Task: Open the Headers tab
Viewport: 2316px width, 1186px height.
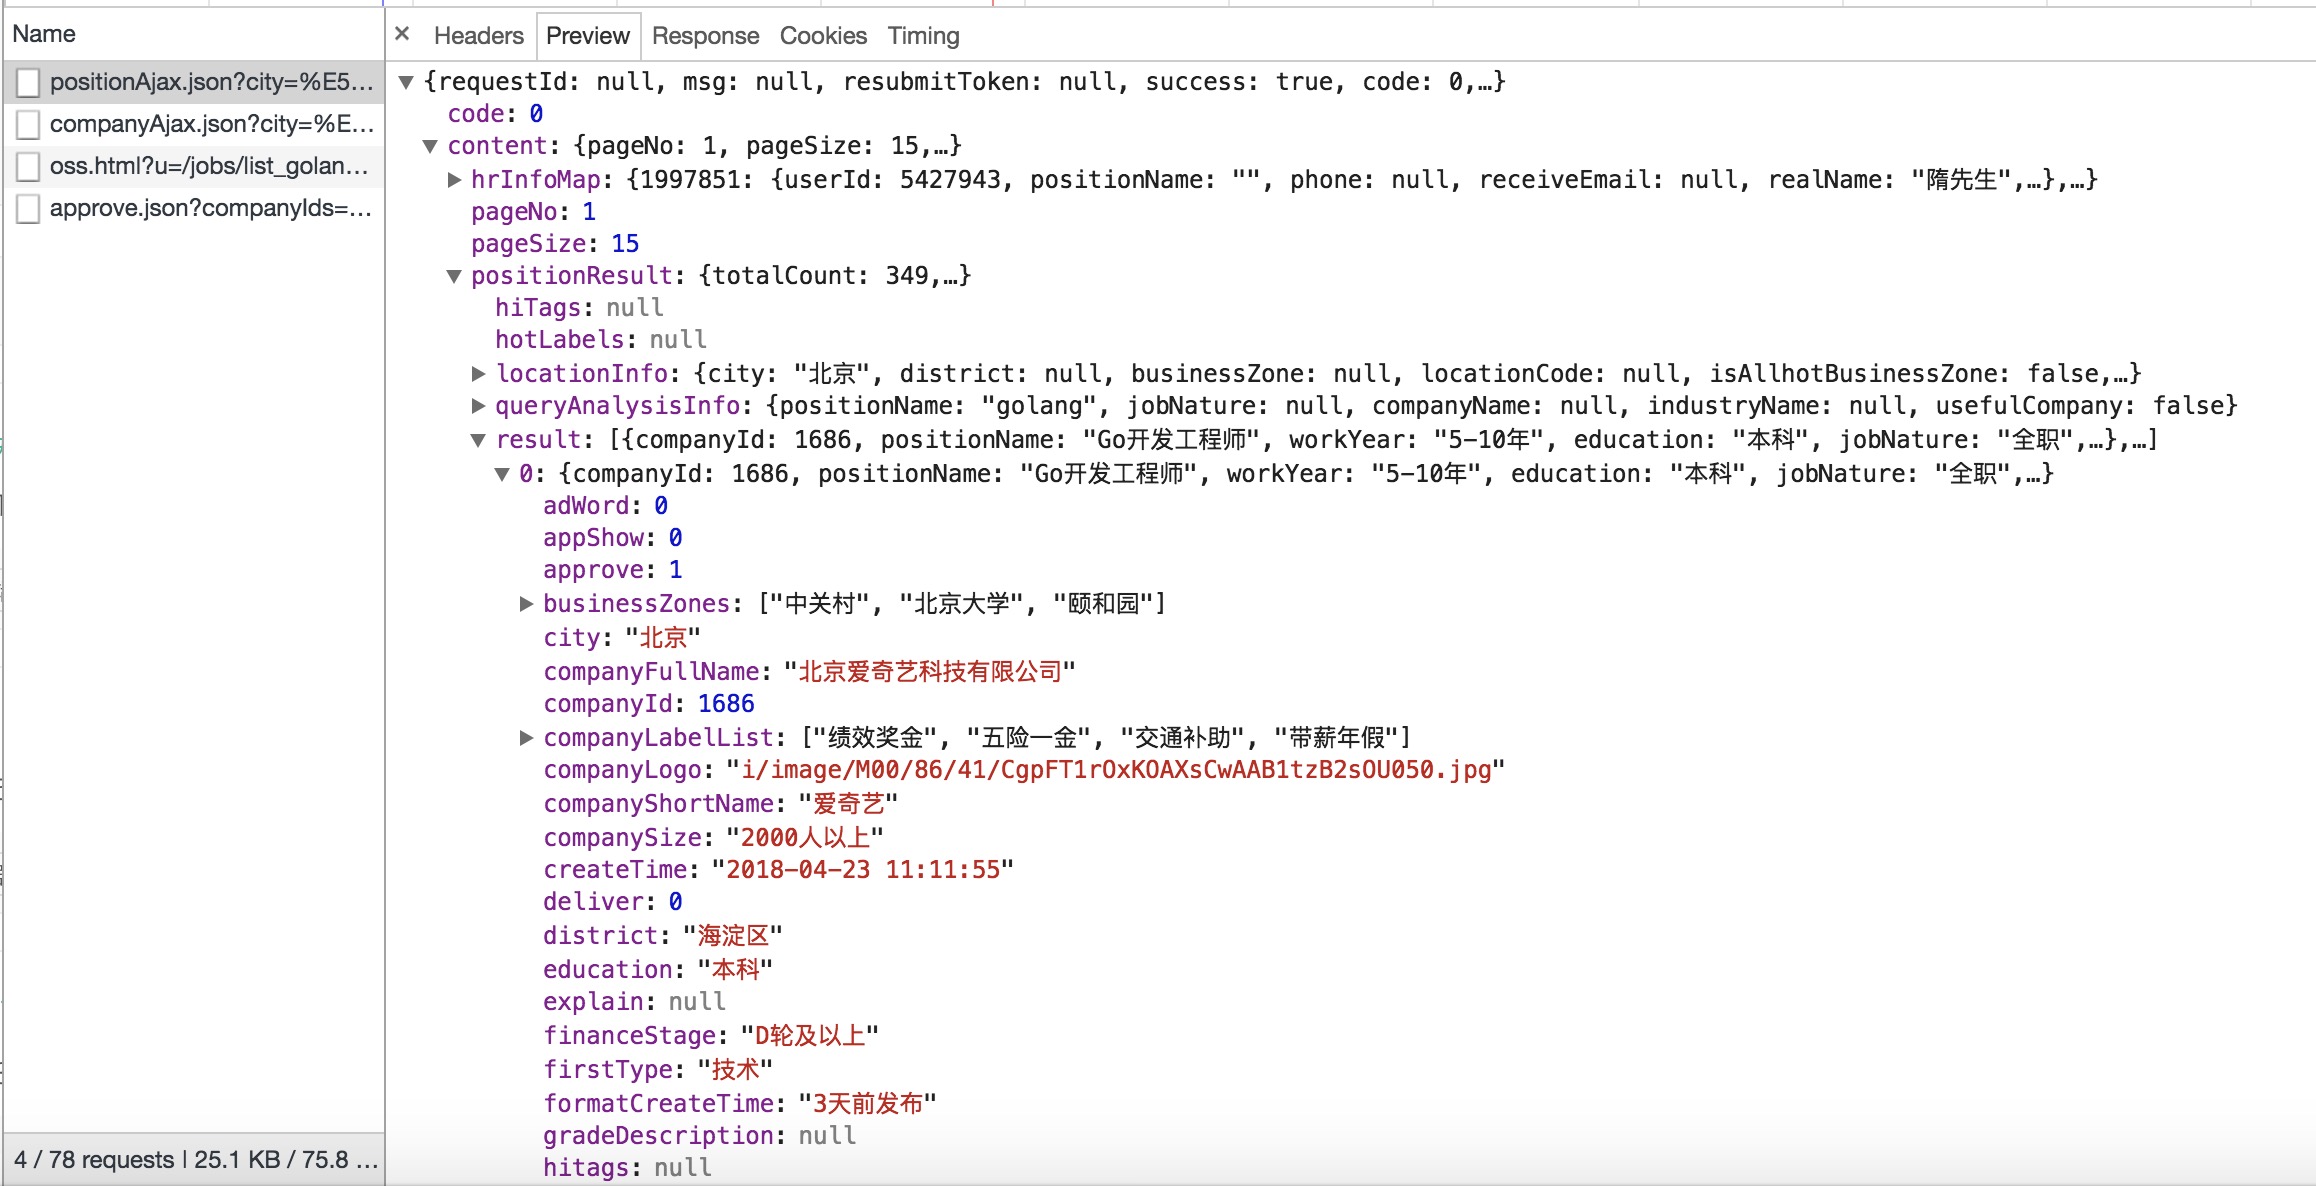Action: coord(478,36)
